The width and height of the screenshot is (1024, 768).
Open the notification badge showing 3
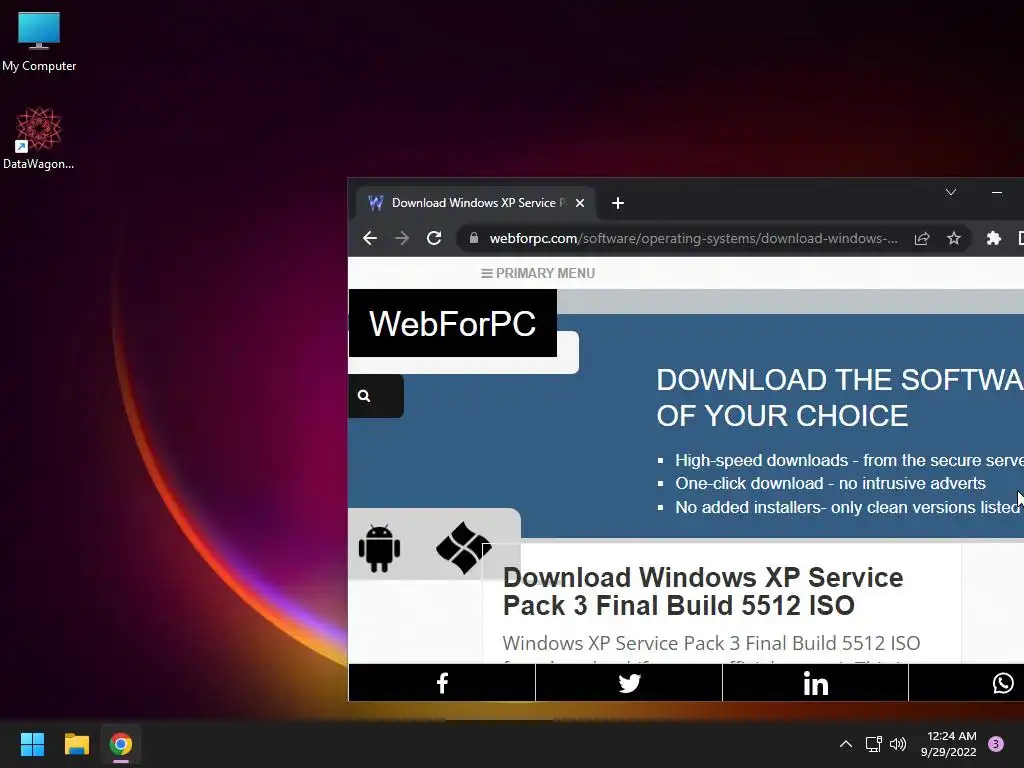coord(996,744)
